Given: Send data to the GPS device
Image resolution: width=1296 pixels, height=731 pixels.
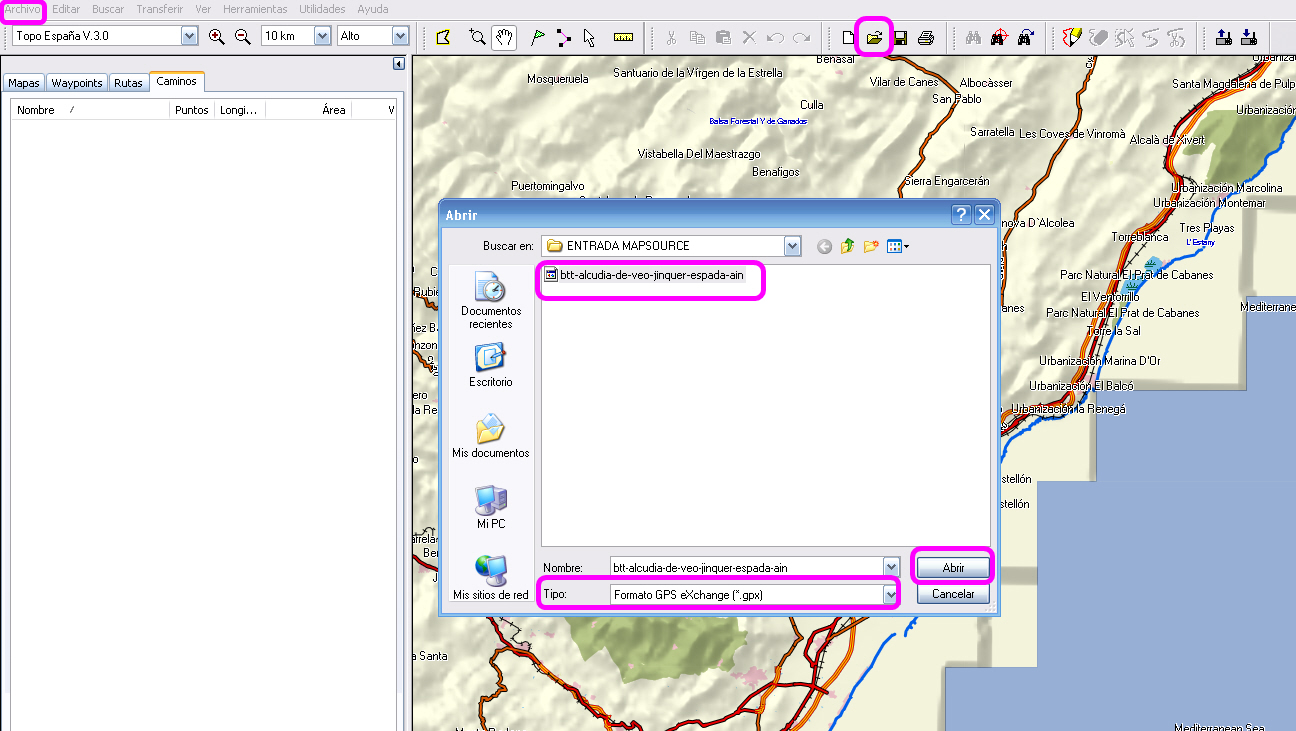Looking at the screenshot, I should 1223,37.
